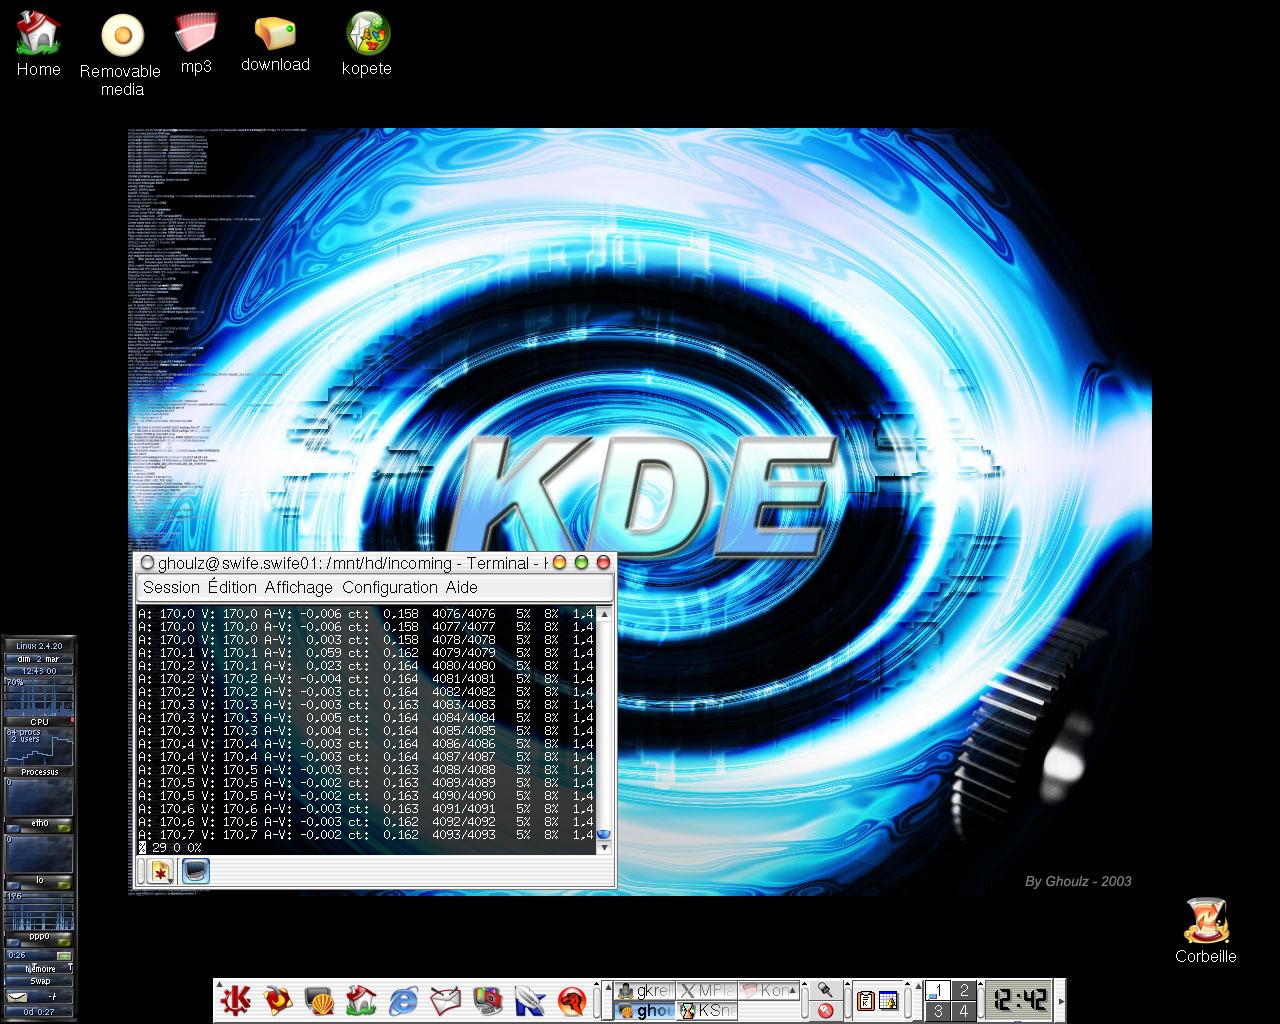The height and width of the screenshot is (1024, 1280).
Task: Click the Swap meter in gkrellm
Action: click(x=40, y=981)
